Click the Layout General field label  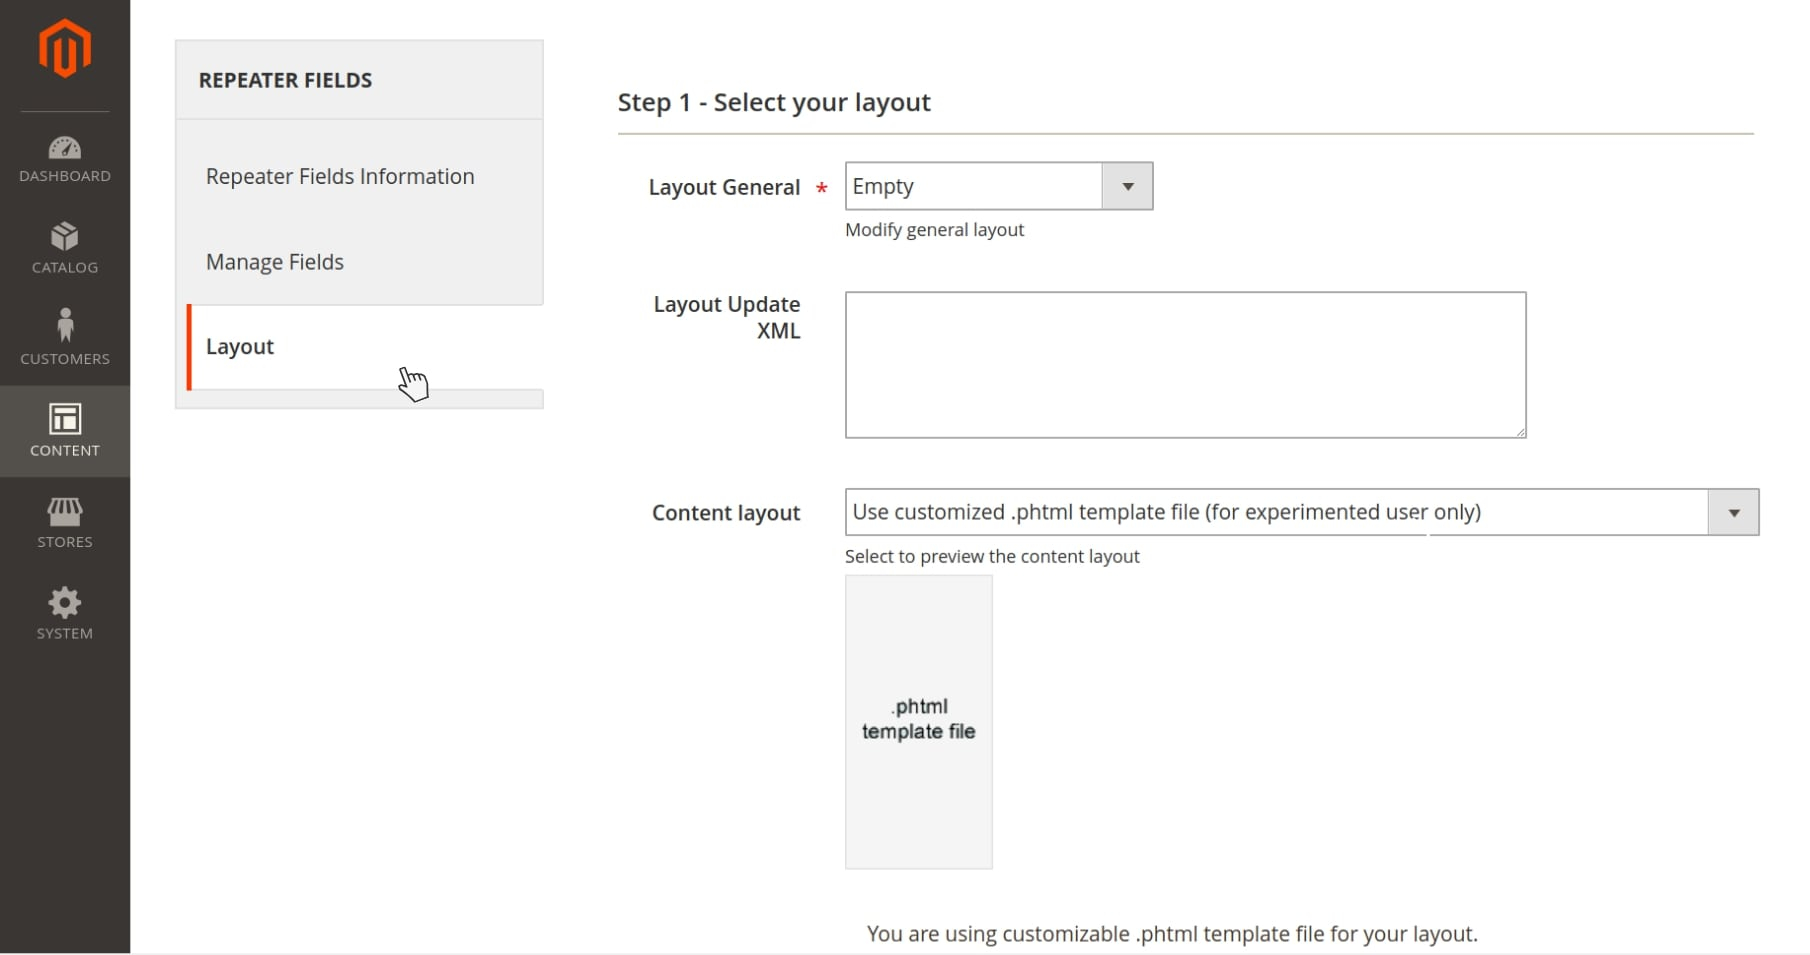724,188
